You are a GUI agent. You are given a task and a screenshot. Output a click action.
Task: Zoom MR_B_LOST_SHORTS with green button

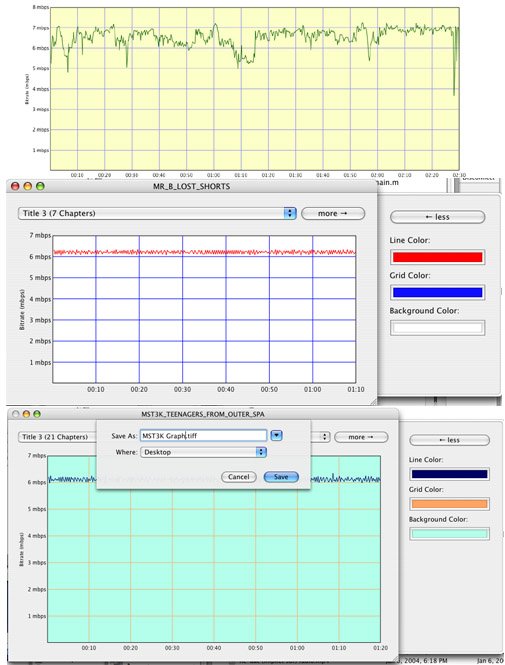click(40, 186)
